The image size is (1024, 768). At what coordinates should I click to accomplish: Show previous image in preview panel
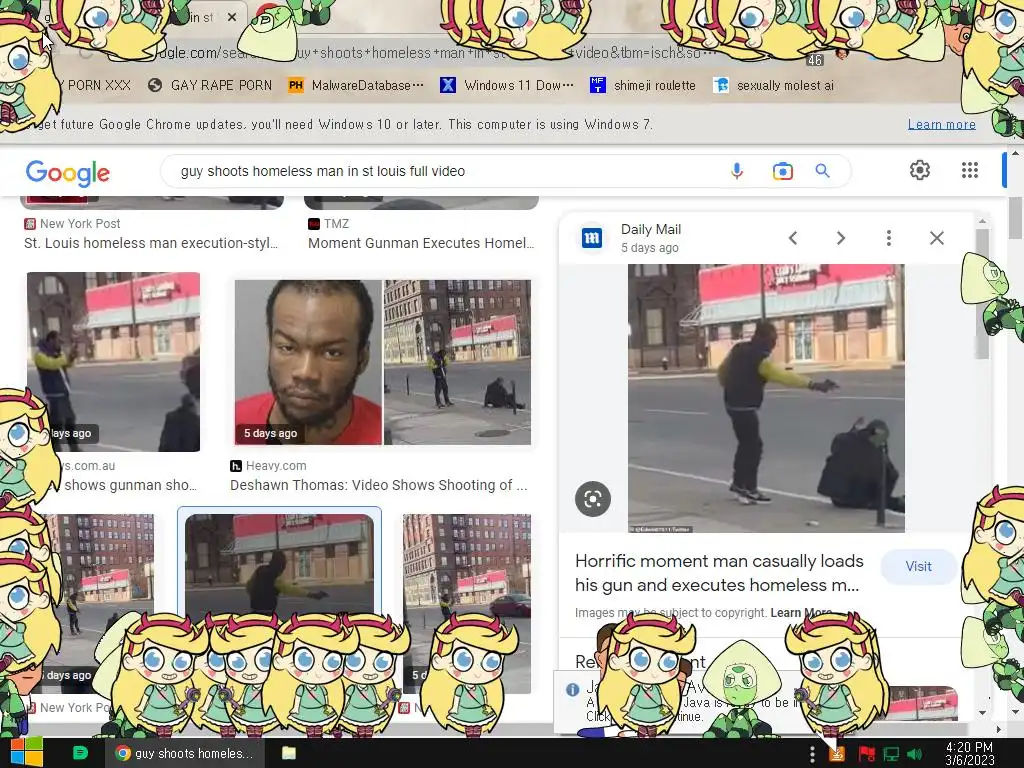coord(793,238)
